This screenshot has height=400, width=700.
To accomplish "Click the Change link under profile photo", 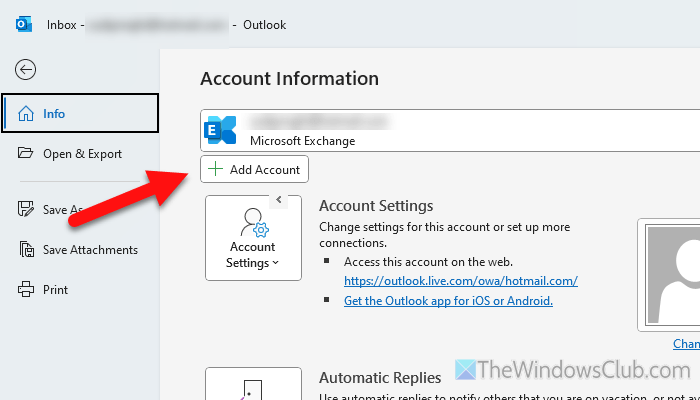I will click(x=686, y=344).
